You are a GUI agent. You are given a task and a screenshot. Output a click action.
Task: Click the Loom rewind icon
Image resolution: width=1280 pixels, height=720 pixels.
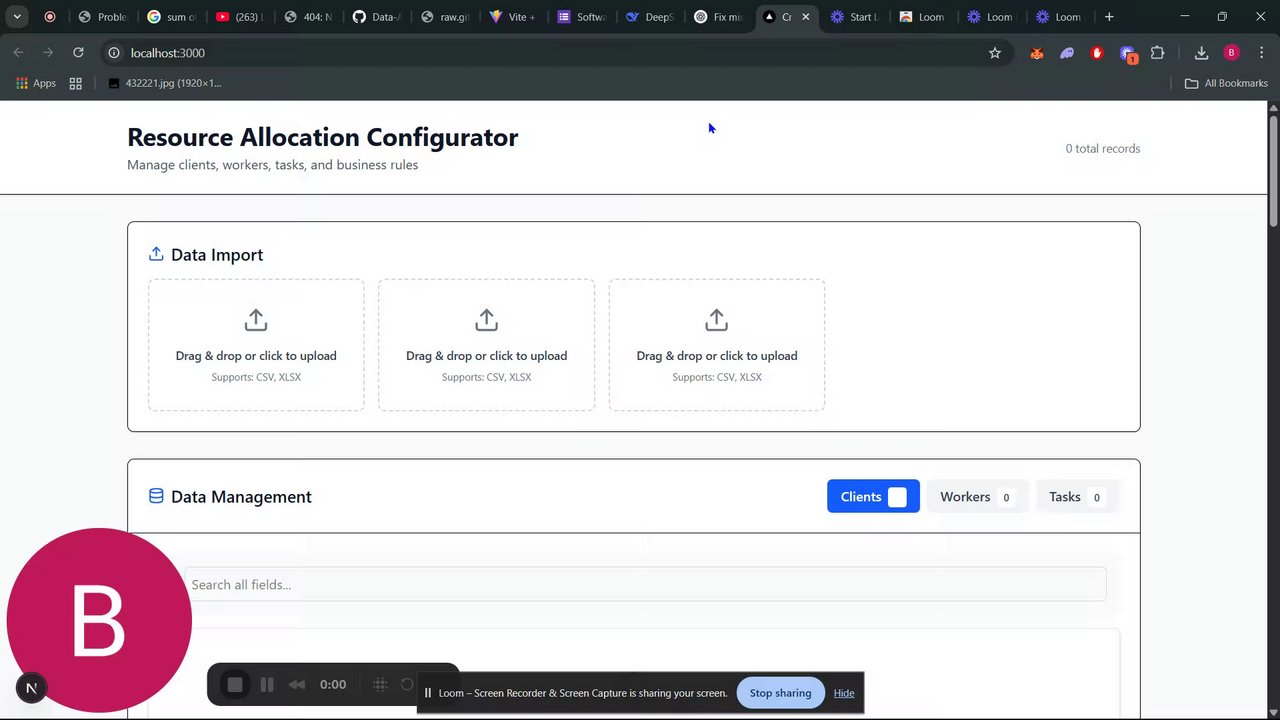pos(297,684)
